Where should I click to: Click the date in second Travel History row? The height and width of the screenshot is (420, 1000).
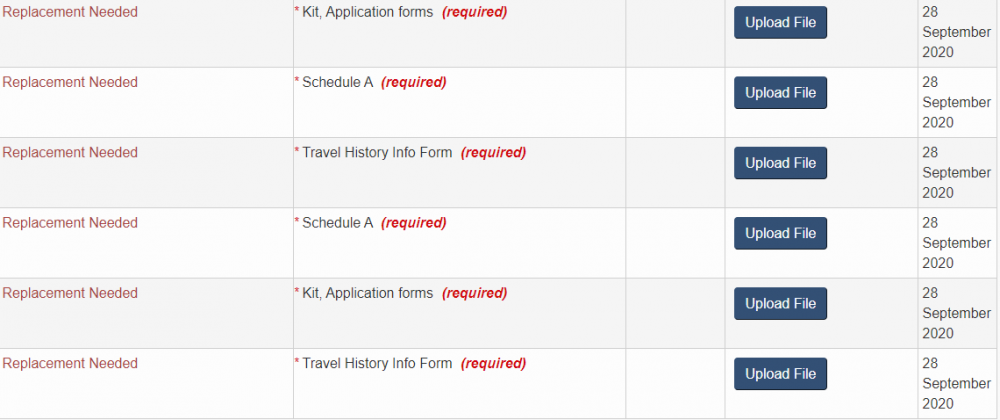click(x=956, y=383)
